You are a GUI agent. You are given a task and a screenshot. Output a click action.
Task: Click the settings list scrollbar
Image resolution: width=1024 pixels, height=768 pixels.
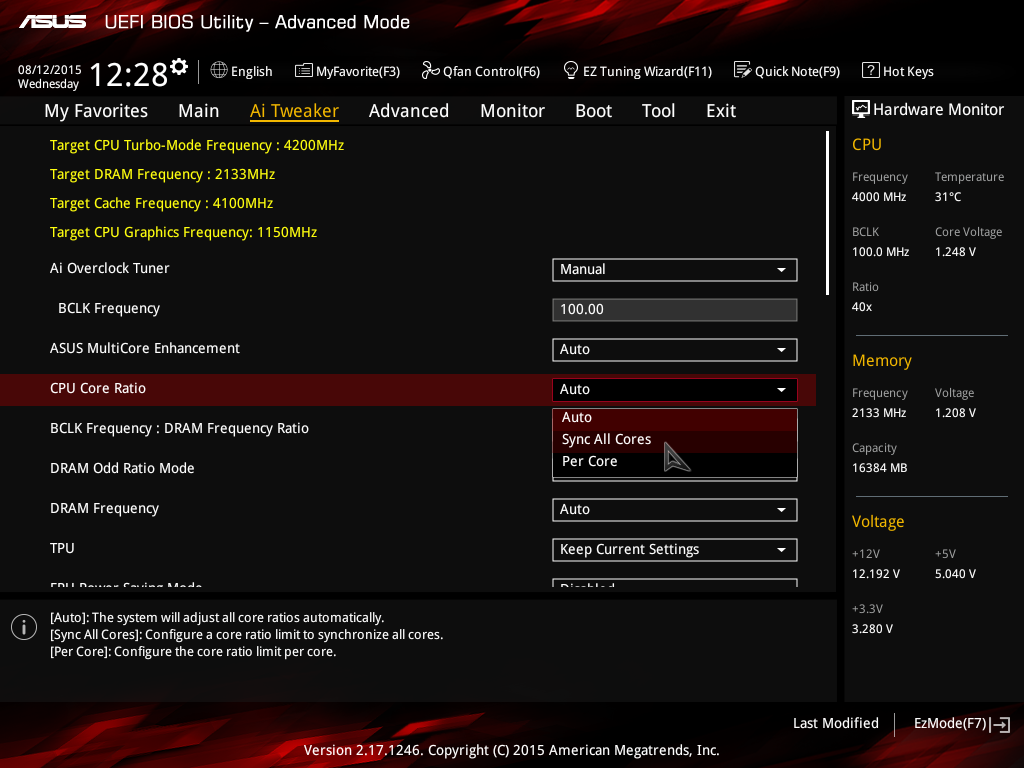tap(827, 213)
